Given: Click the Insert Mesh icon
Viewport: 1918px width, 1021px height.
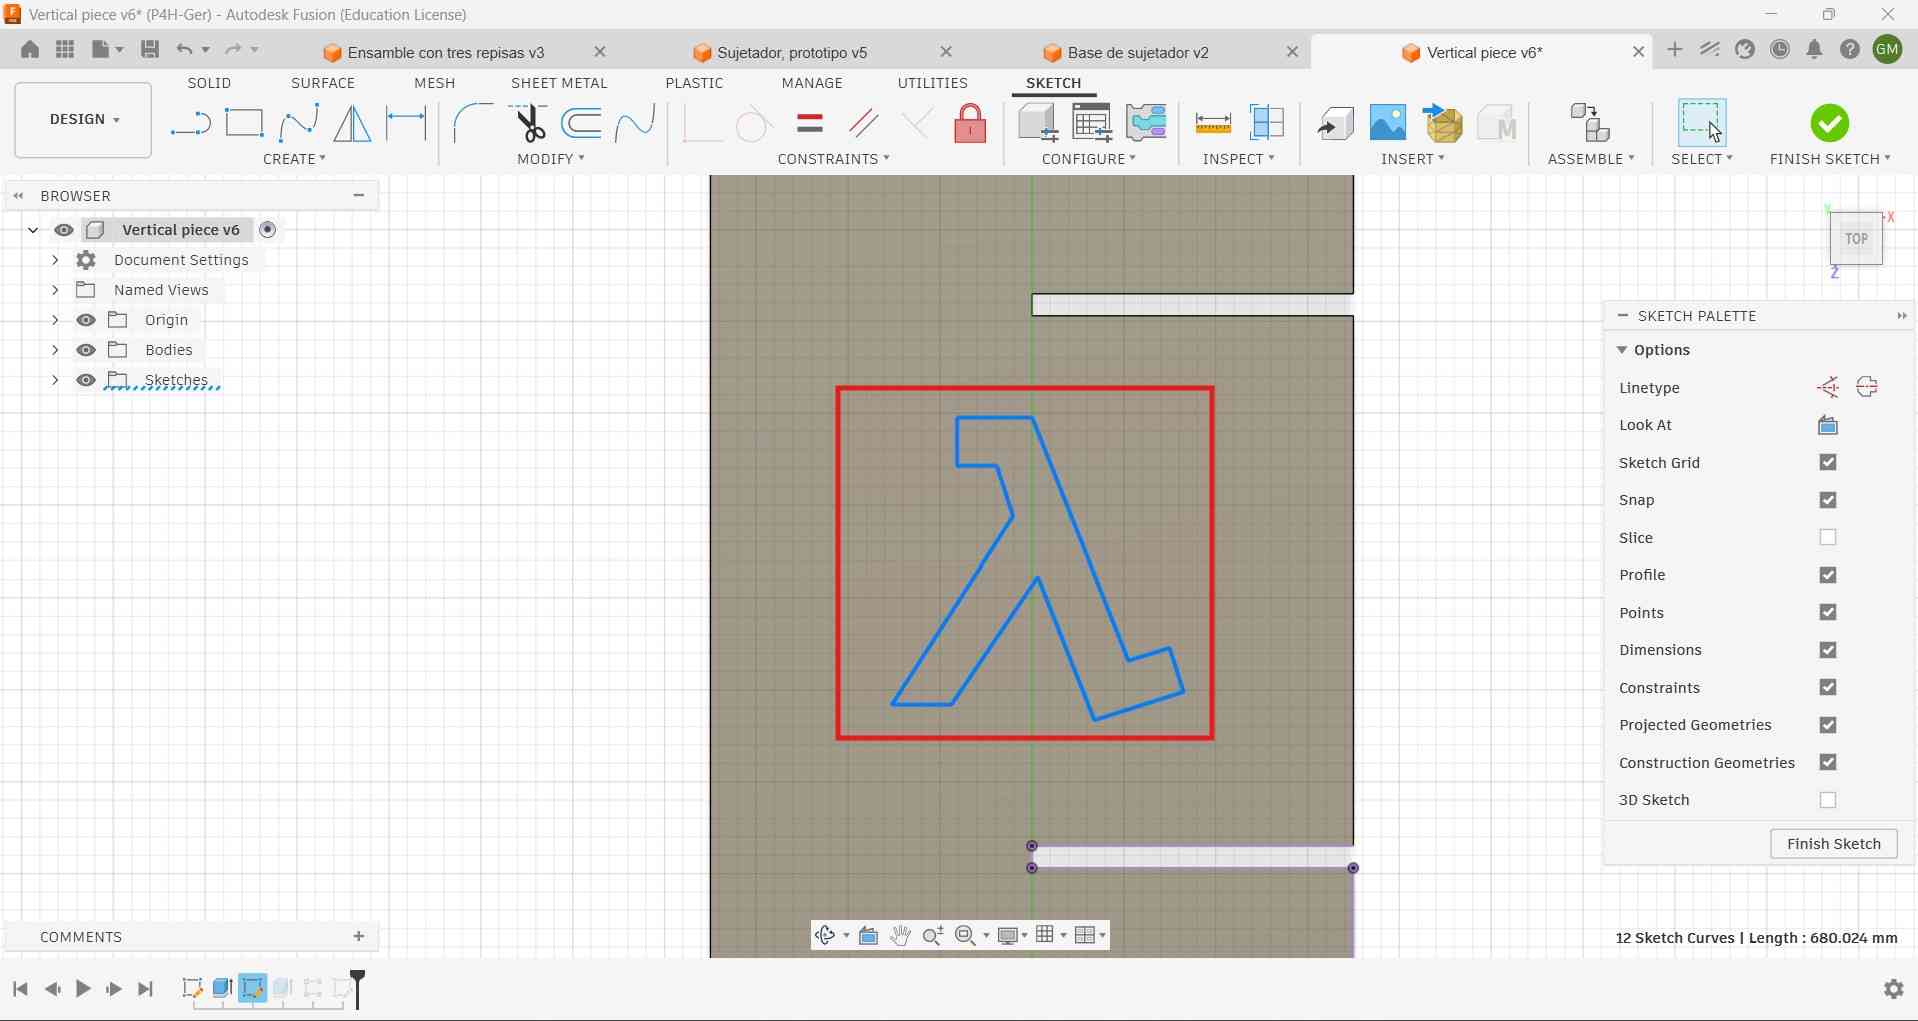Looking at the screenshot, I should click(x=1442, y=123).
